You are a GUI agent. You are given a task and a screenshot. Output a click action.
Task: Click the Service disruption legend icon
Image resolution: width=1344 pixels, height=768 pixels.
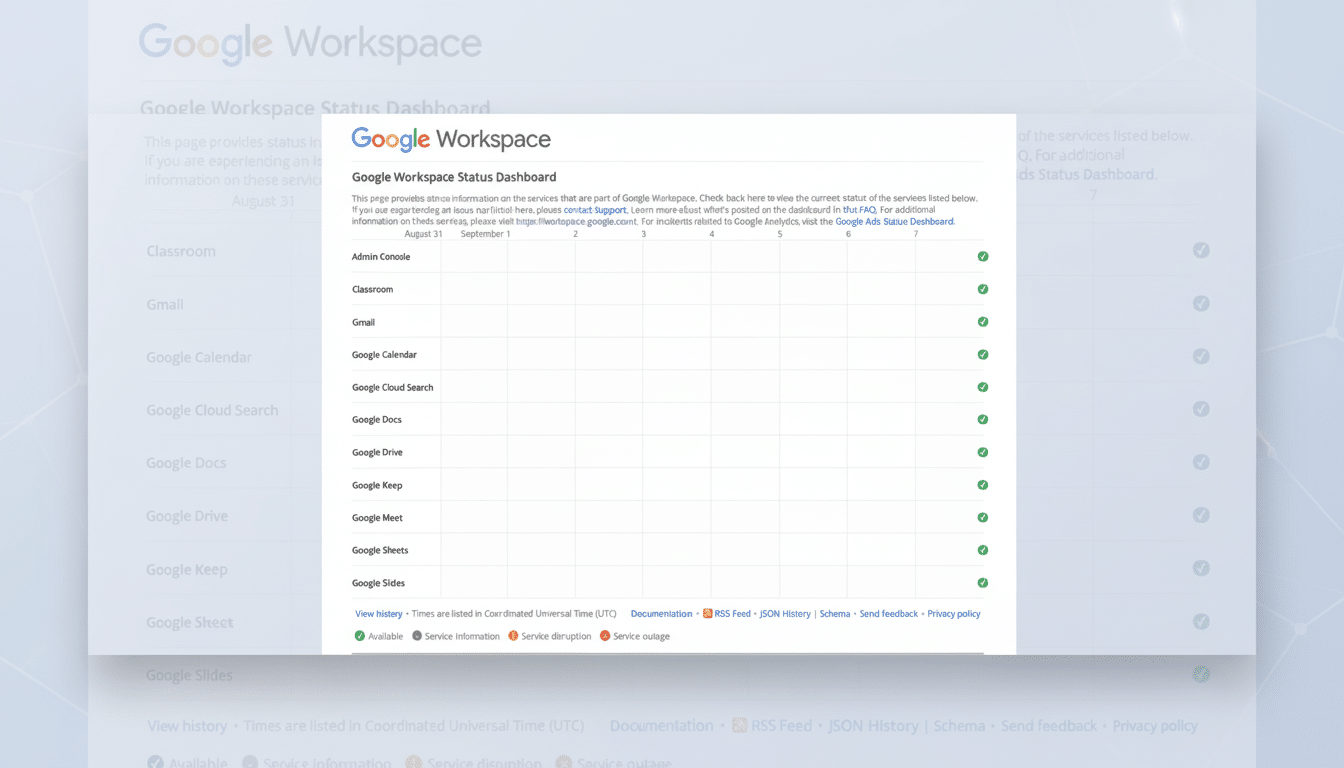click(x=514, y=635)
